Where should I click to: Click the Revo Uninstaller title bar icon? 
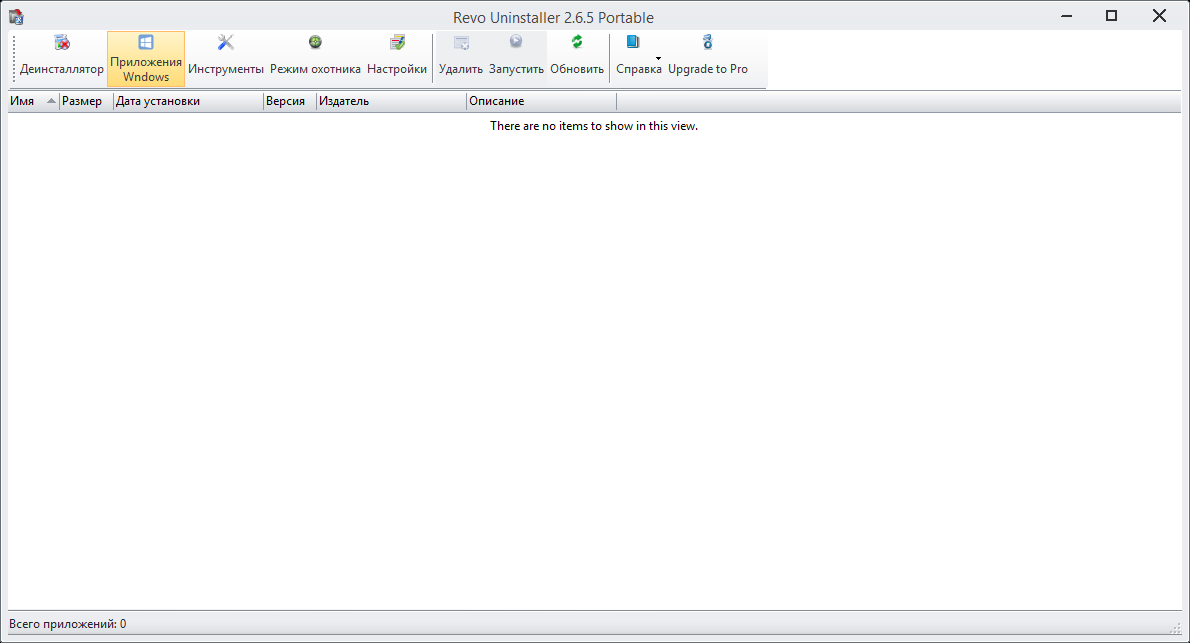click(16, 16)
